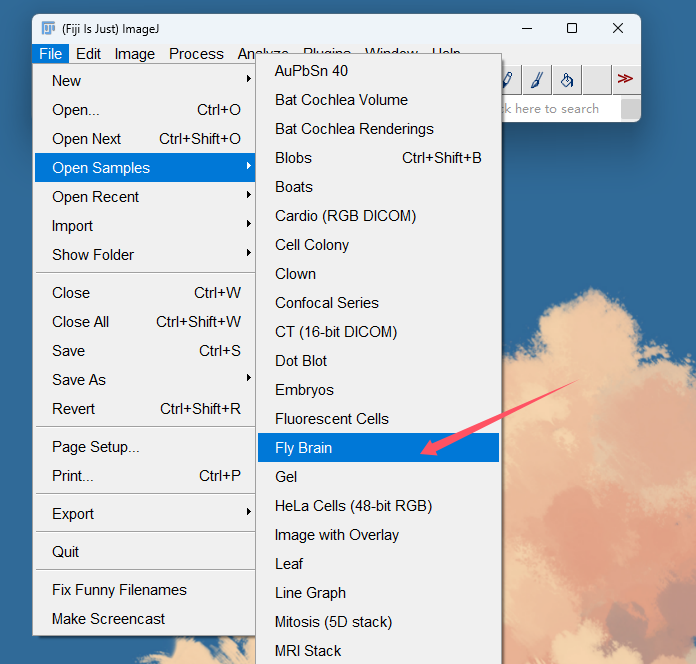Choose the Fly Brain sample image
The width and height of the screenshot is (696, 664).
tap(378, 447)
